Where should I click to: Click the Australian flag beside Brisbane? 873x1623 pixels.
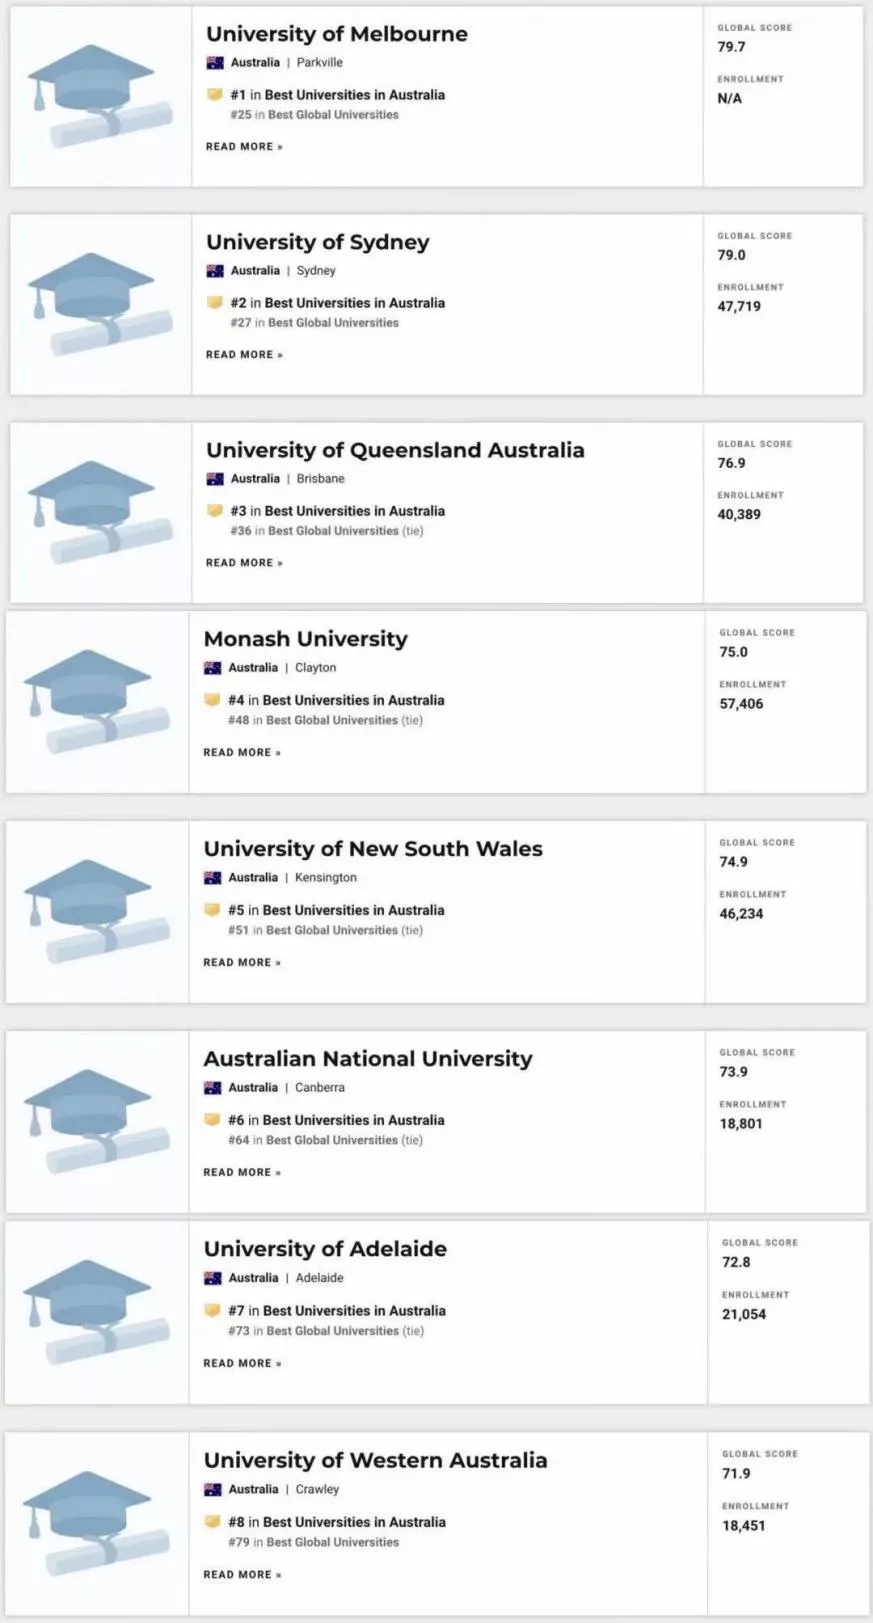click(x=215, y=479)
